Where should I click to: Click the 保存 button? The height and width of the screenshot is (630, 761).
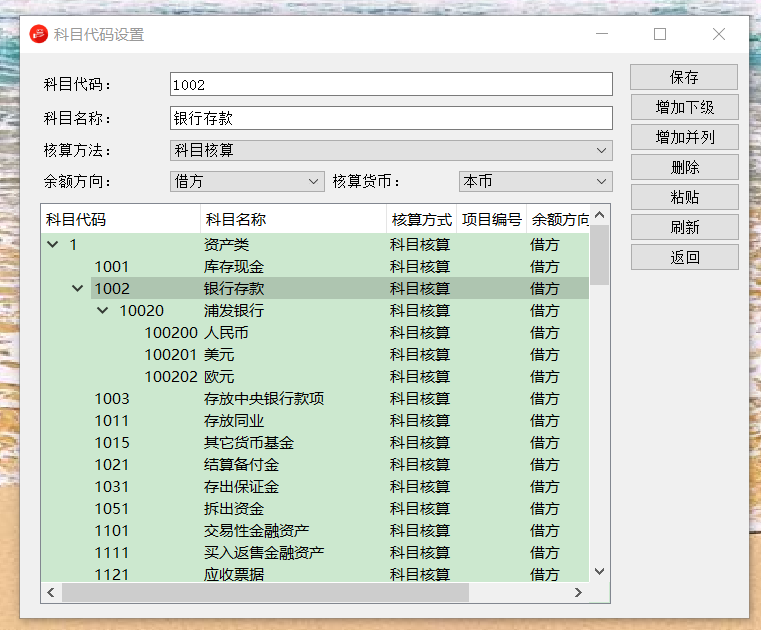click(x=684, y=77)
